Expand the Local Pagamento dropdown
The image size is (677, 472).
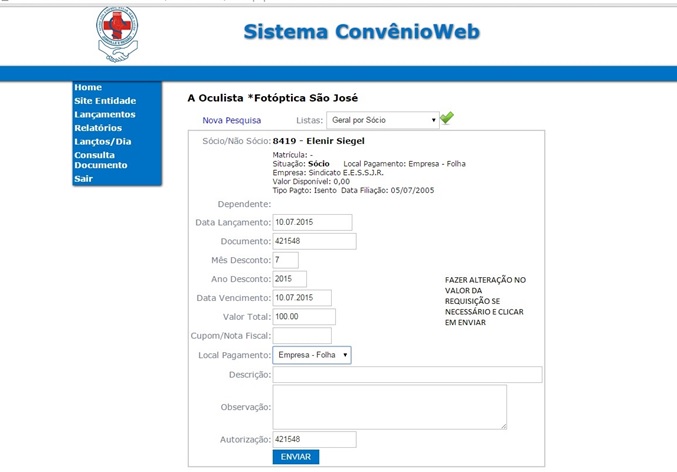tap(312, 355)
